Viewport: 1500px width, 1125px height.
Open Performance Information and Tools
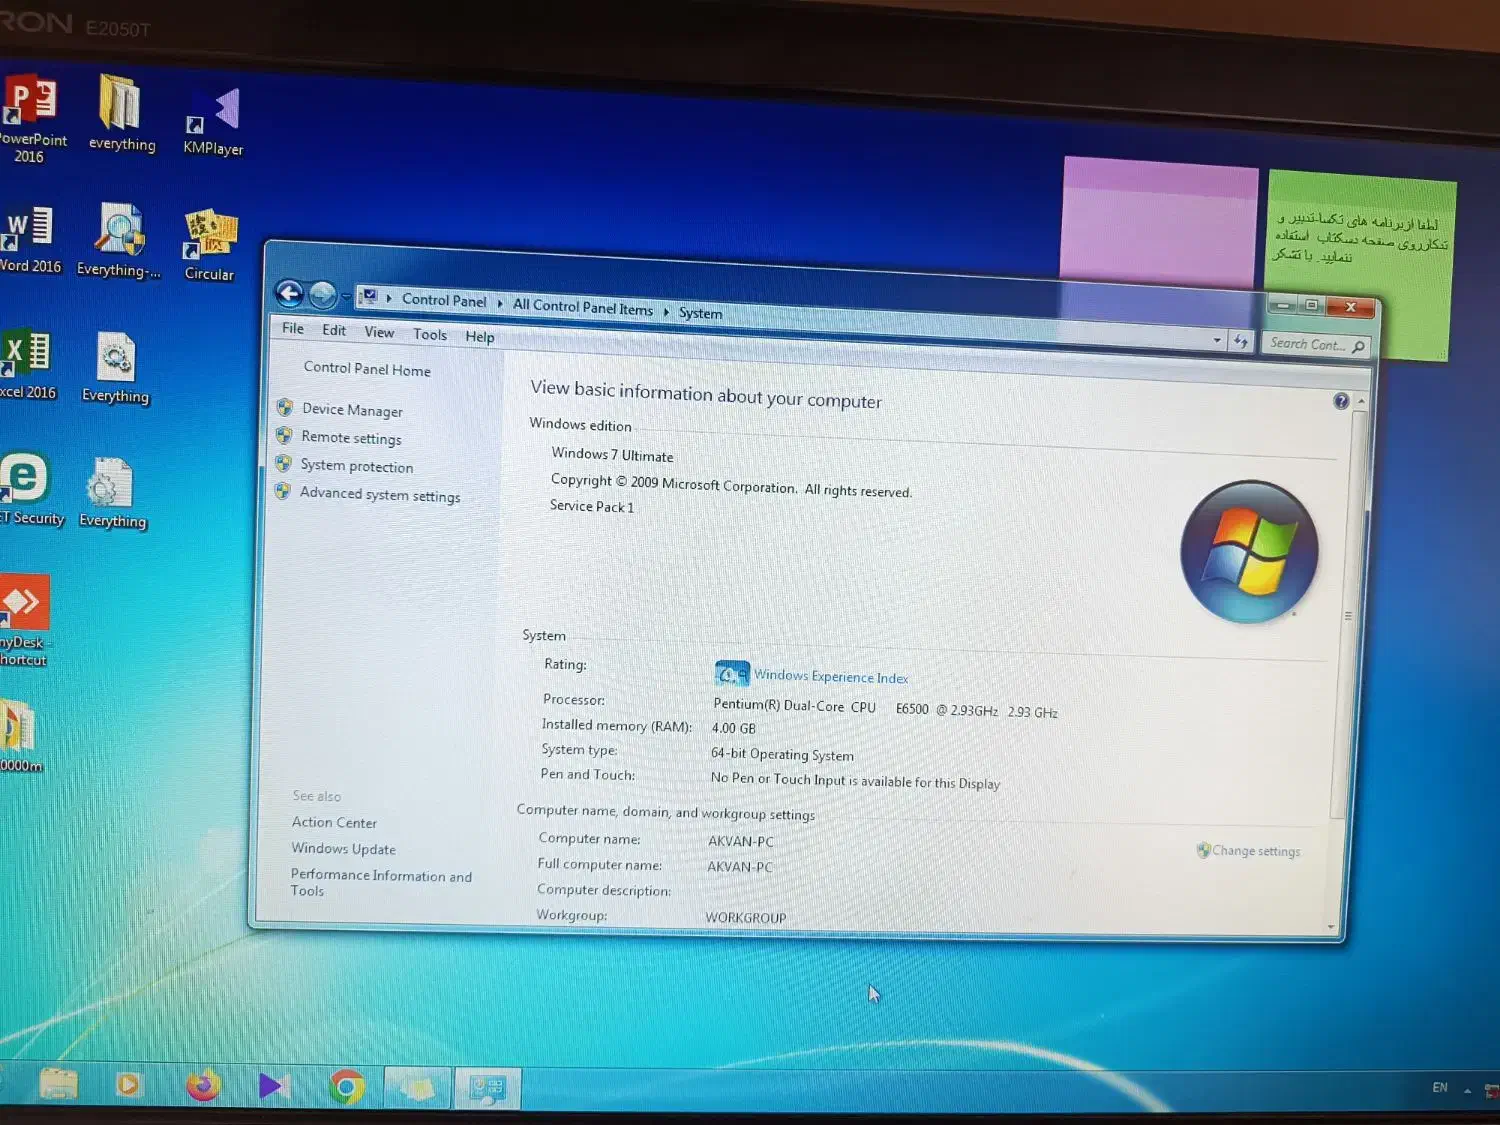381,882
